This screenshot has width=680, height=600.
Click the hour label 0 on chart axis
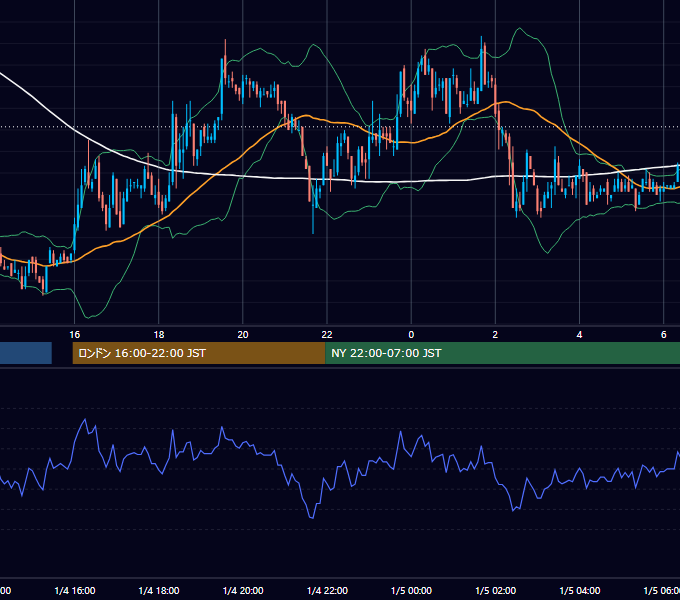click(x=411, y=334)
